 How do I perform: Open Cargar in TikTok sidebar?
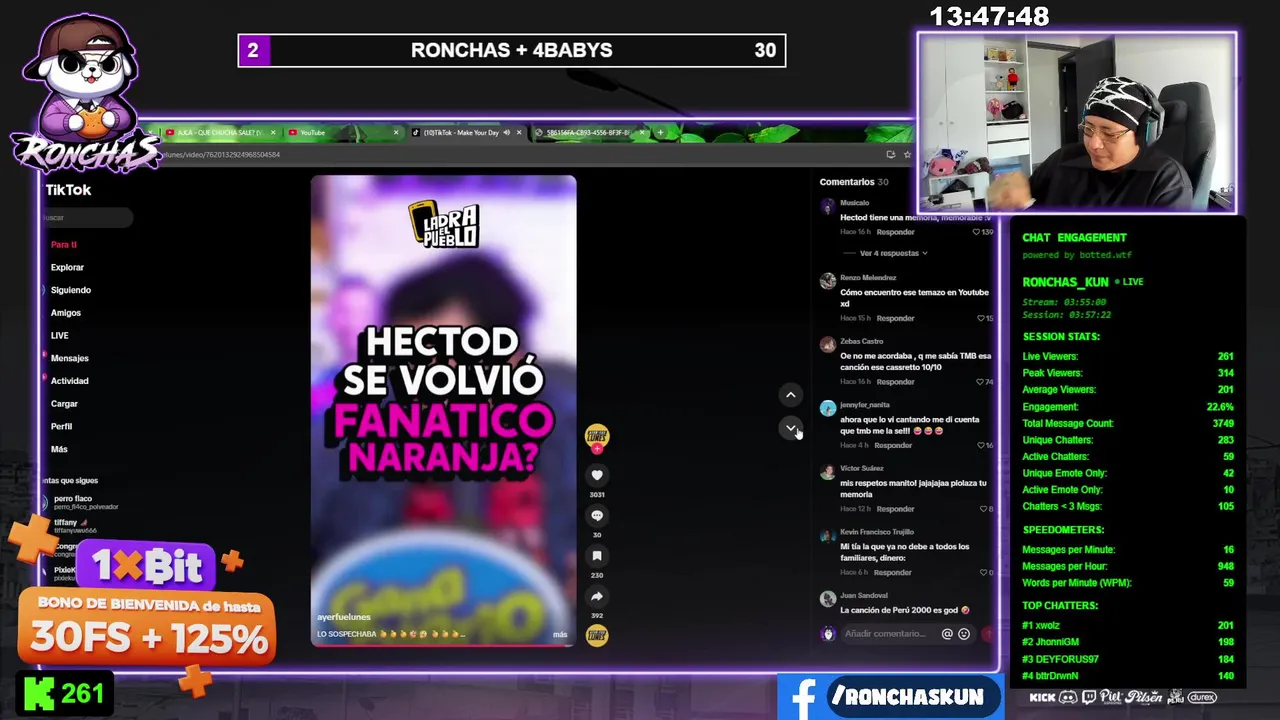pyautogui.click(x=64, y=404)
